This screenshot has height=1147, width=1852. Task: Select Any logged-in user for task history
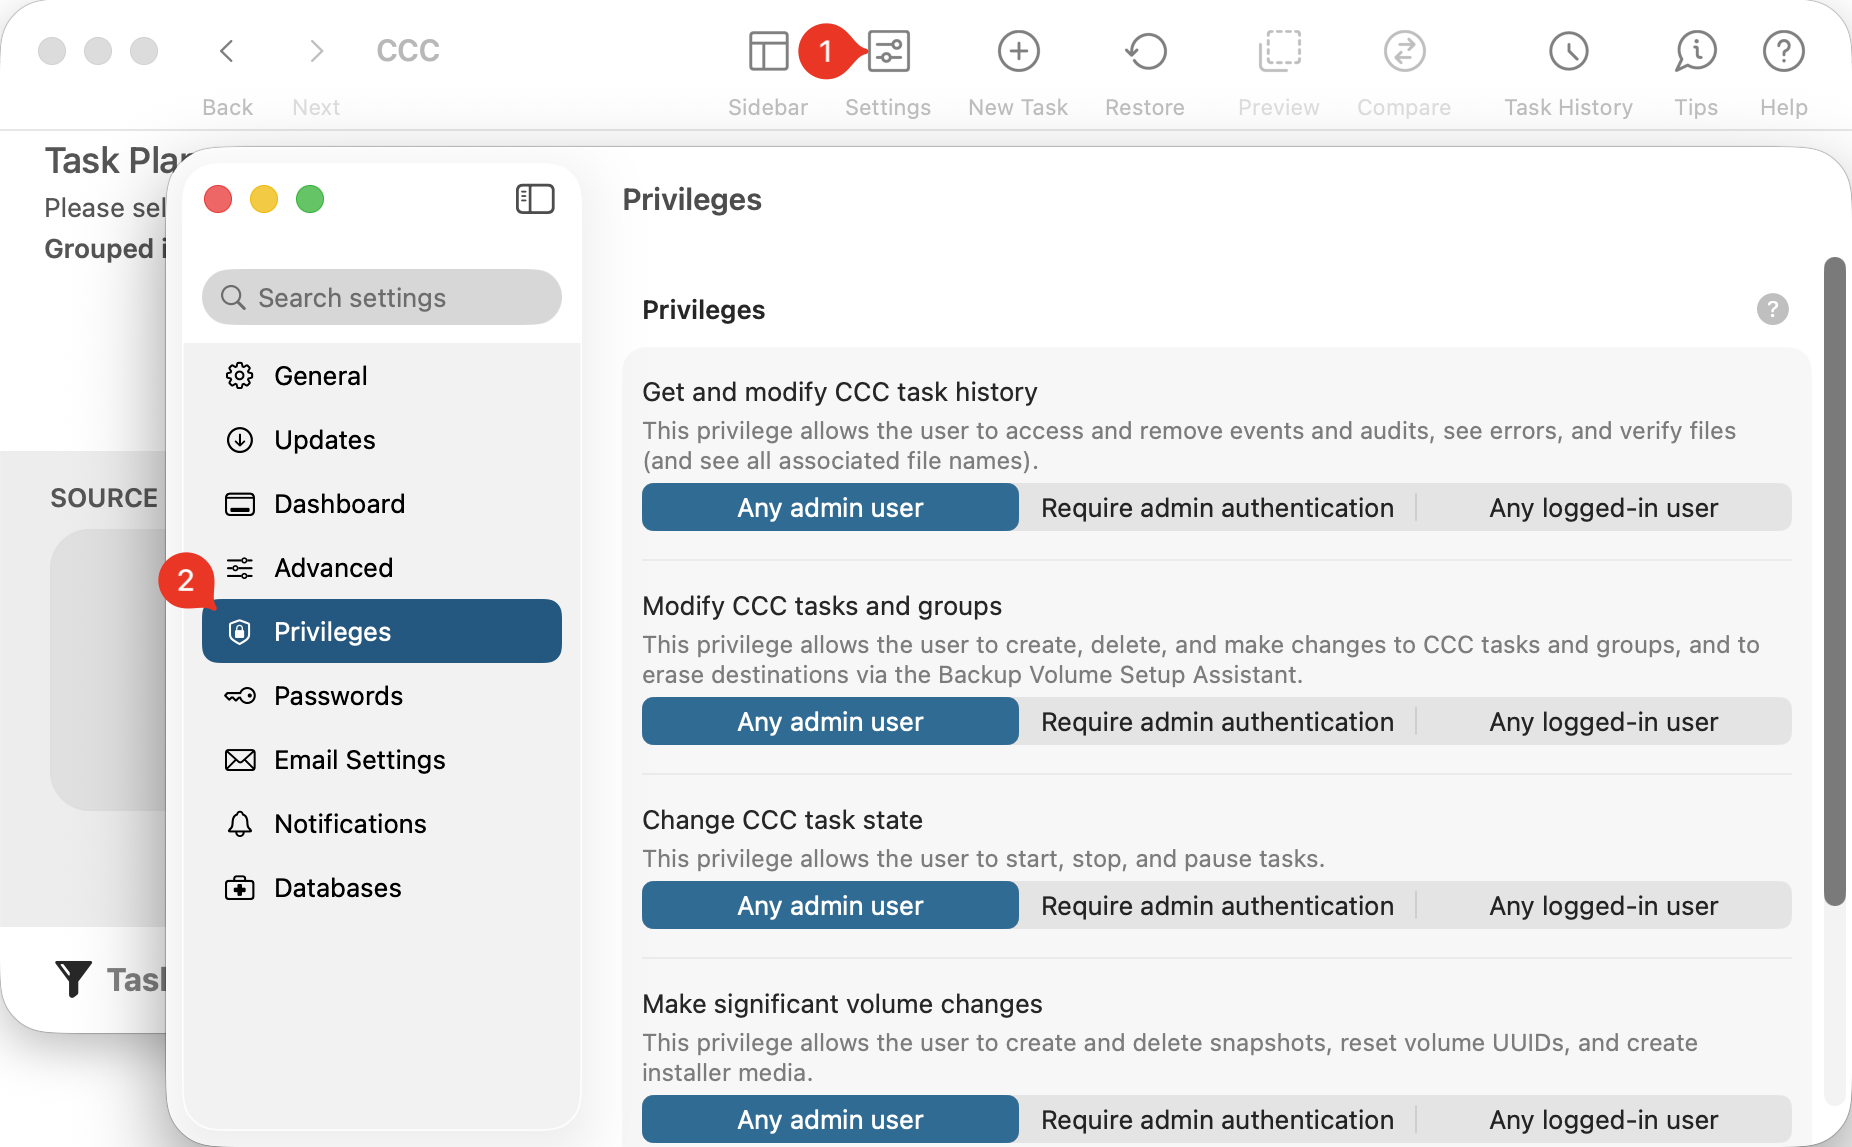coord(1604,507)
